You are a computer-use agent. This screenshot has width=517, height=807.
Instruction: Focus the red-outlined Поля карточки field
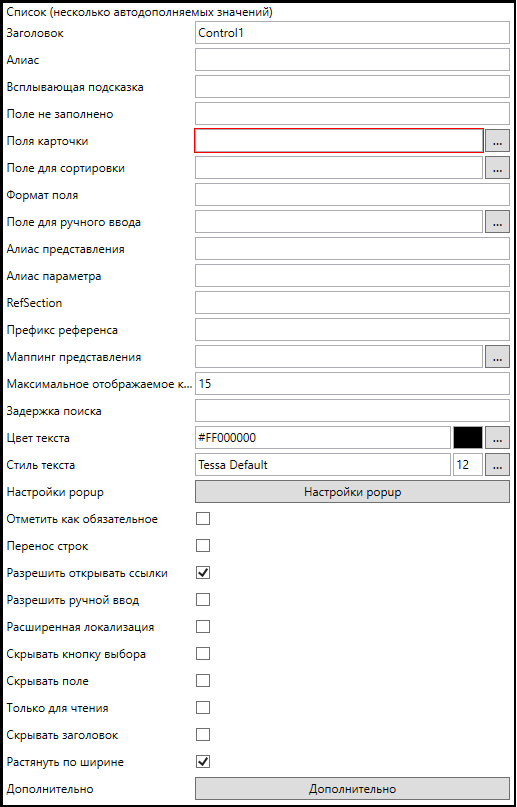[x=339, y=141]
